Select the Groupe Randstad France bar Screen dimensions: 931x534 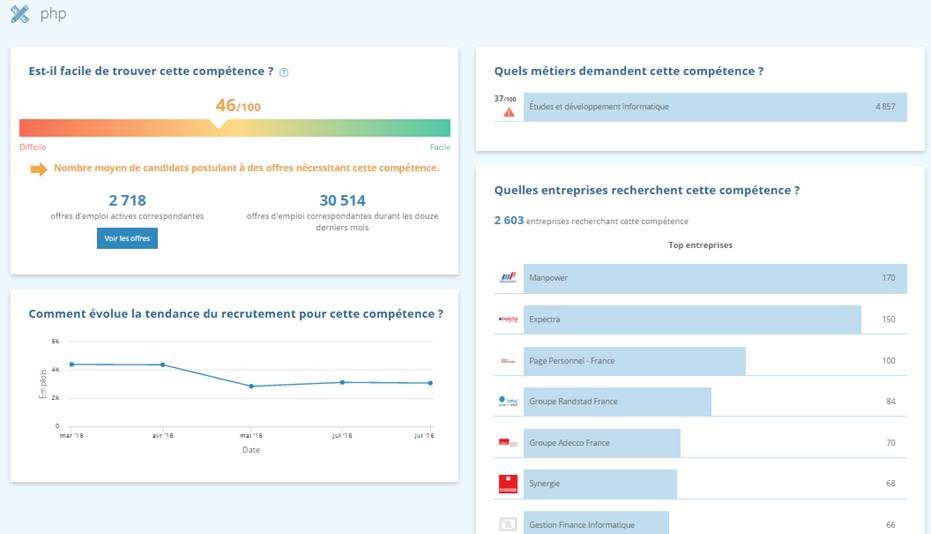pos(618,402)
